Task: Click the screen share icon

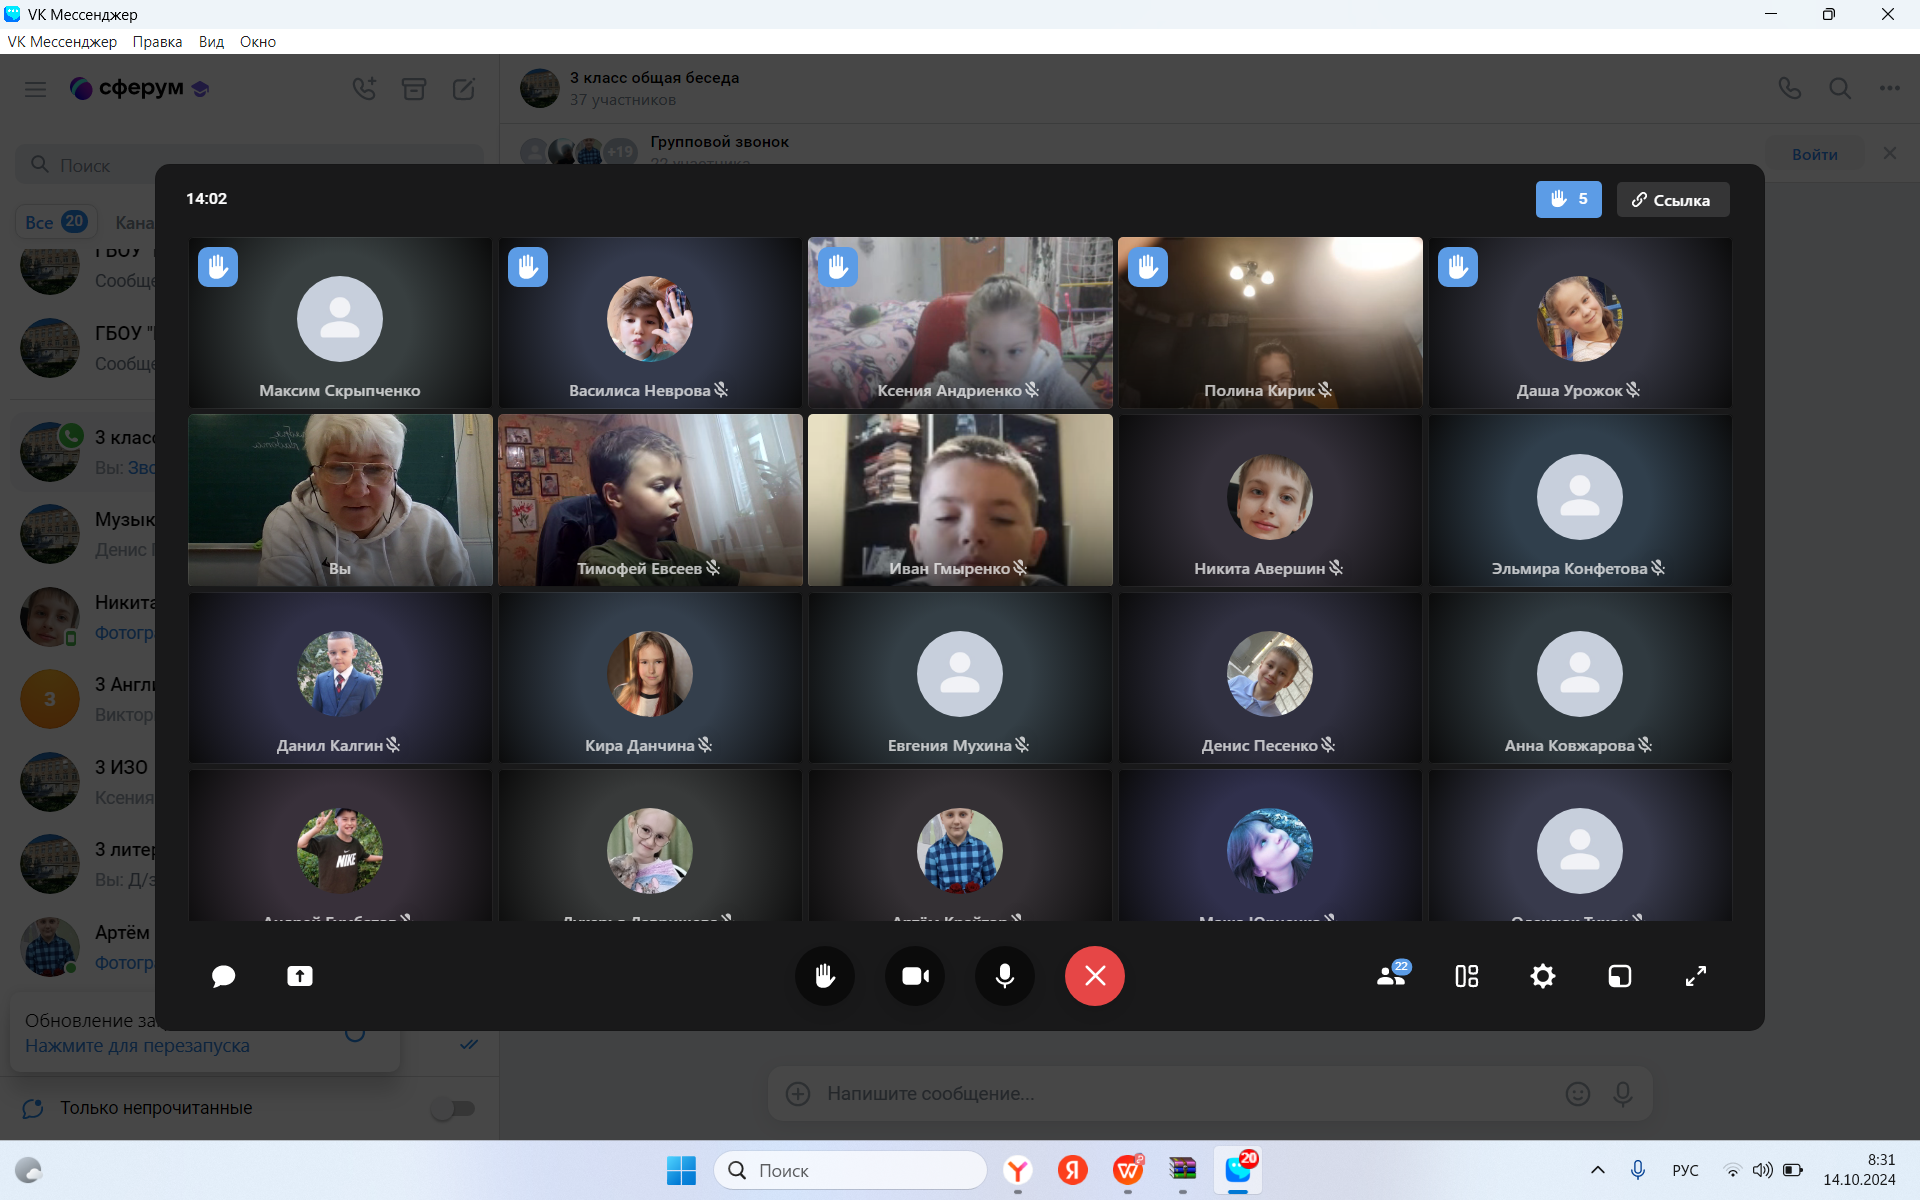Action: coord(300,976)
